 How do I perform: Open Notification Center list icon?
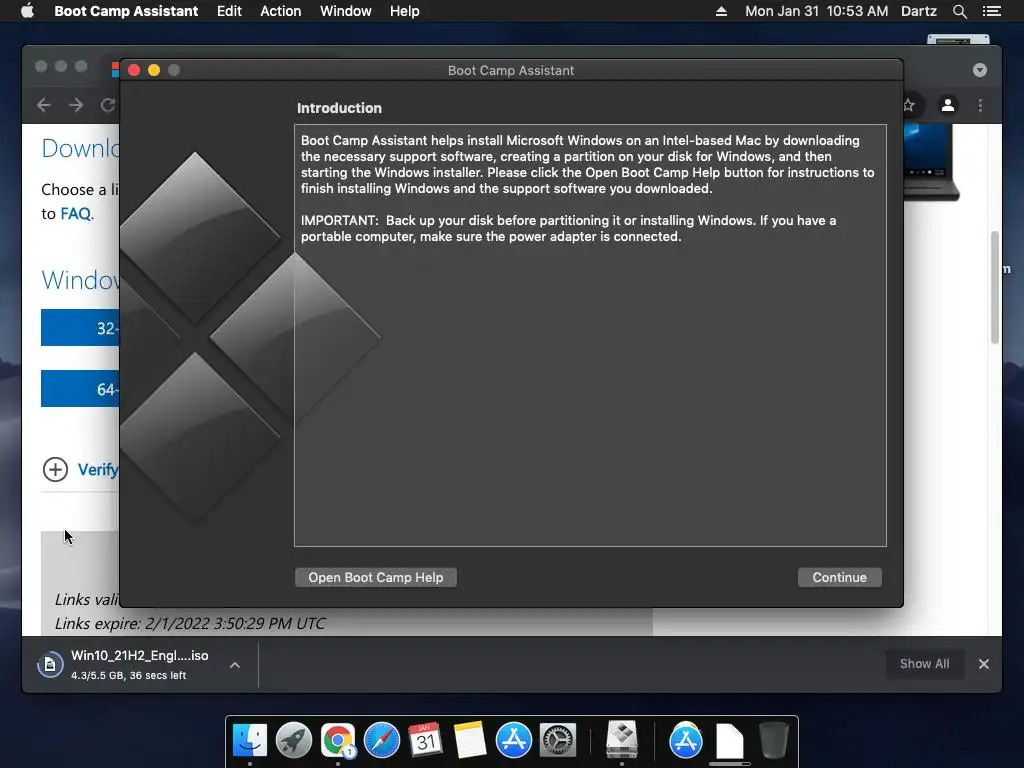click(991, 11)
